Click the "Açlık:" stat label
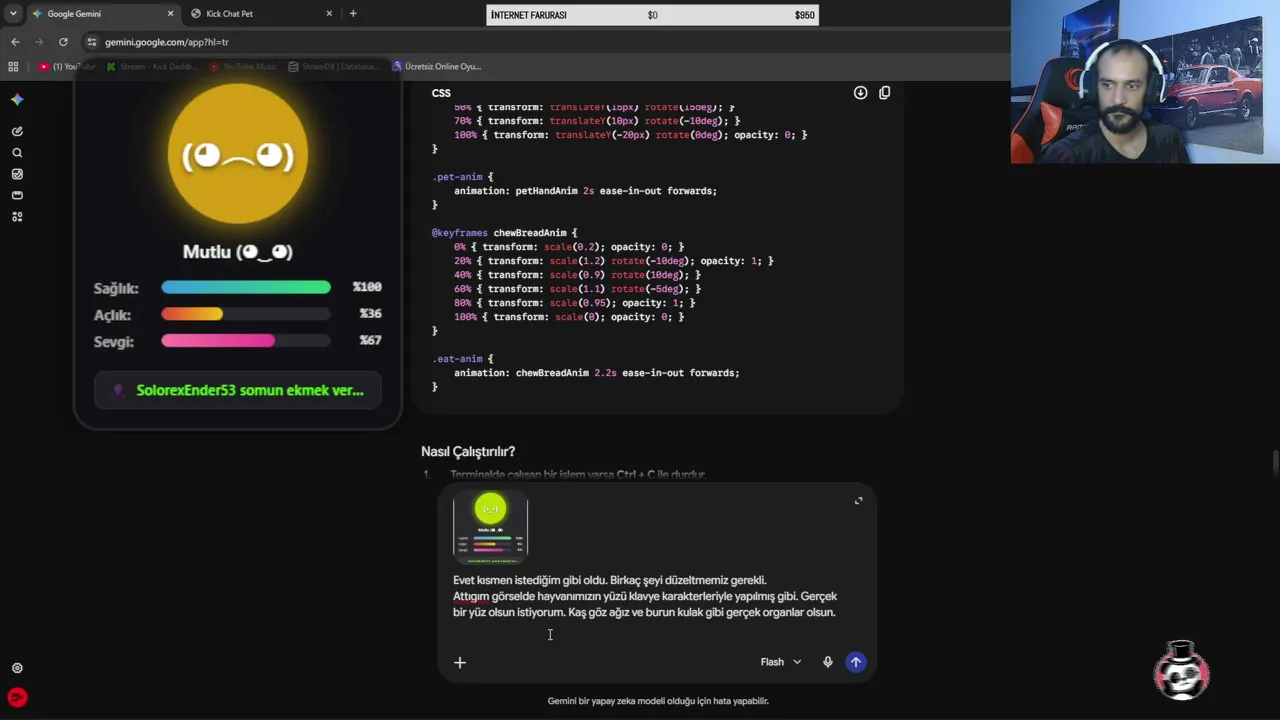Image resolution: width=1280 pixels, height=720 pixels. (112, 315)
